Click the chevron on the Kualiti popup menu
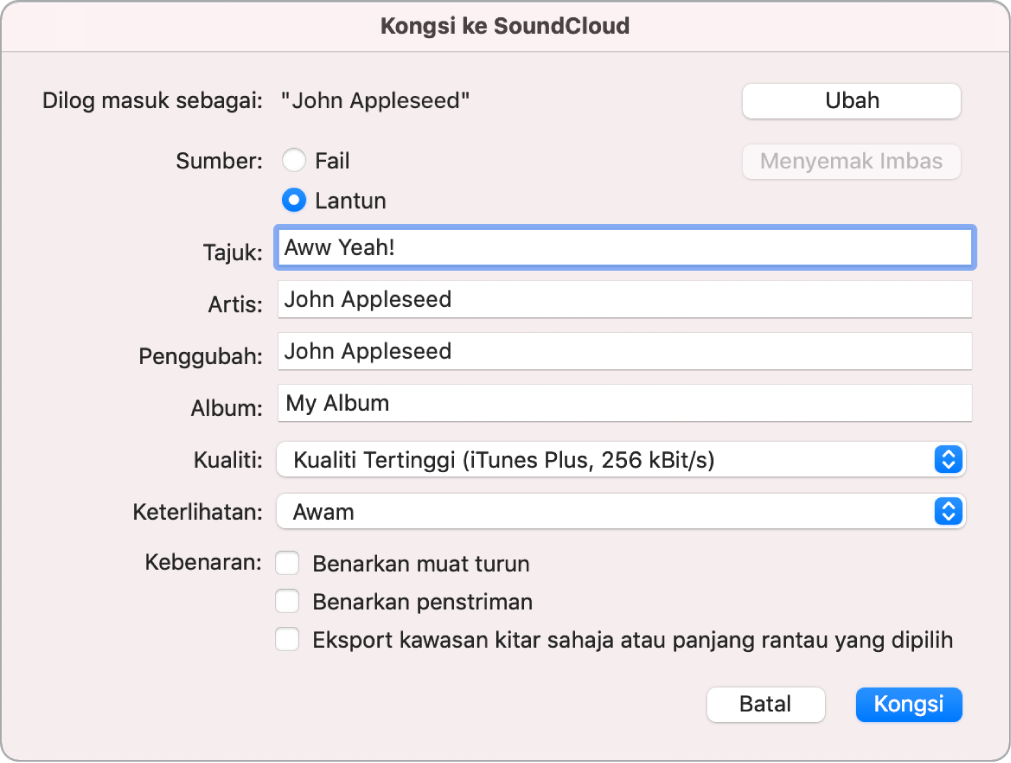Image resolution: width=1011 pixels, height=763 pixels. [x=950, y=459]
